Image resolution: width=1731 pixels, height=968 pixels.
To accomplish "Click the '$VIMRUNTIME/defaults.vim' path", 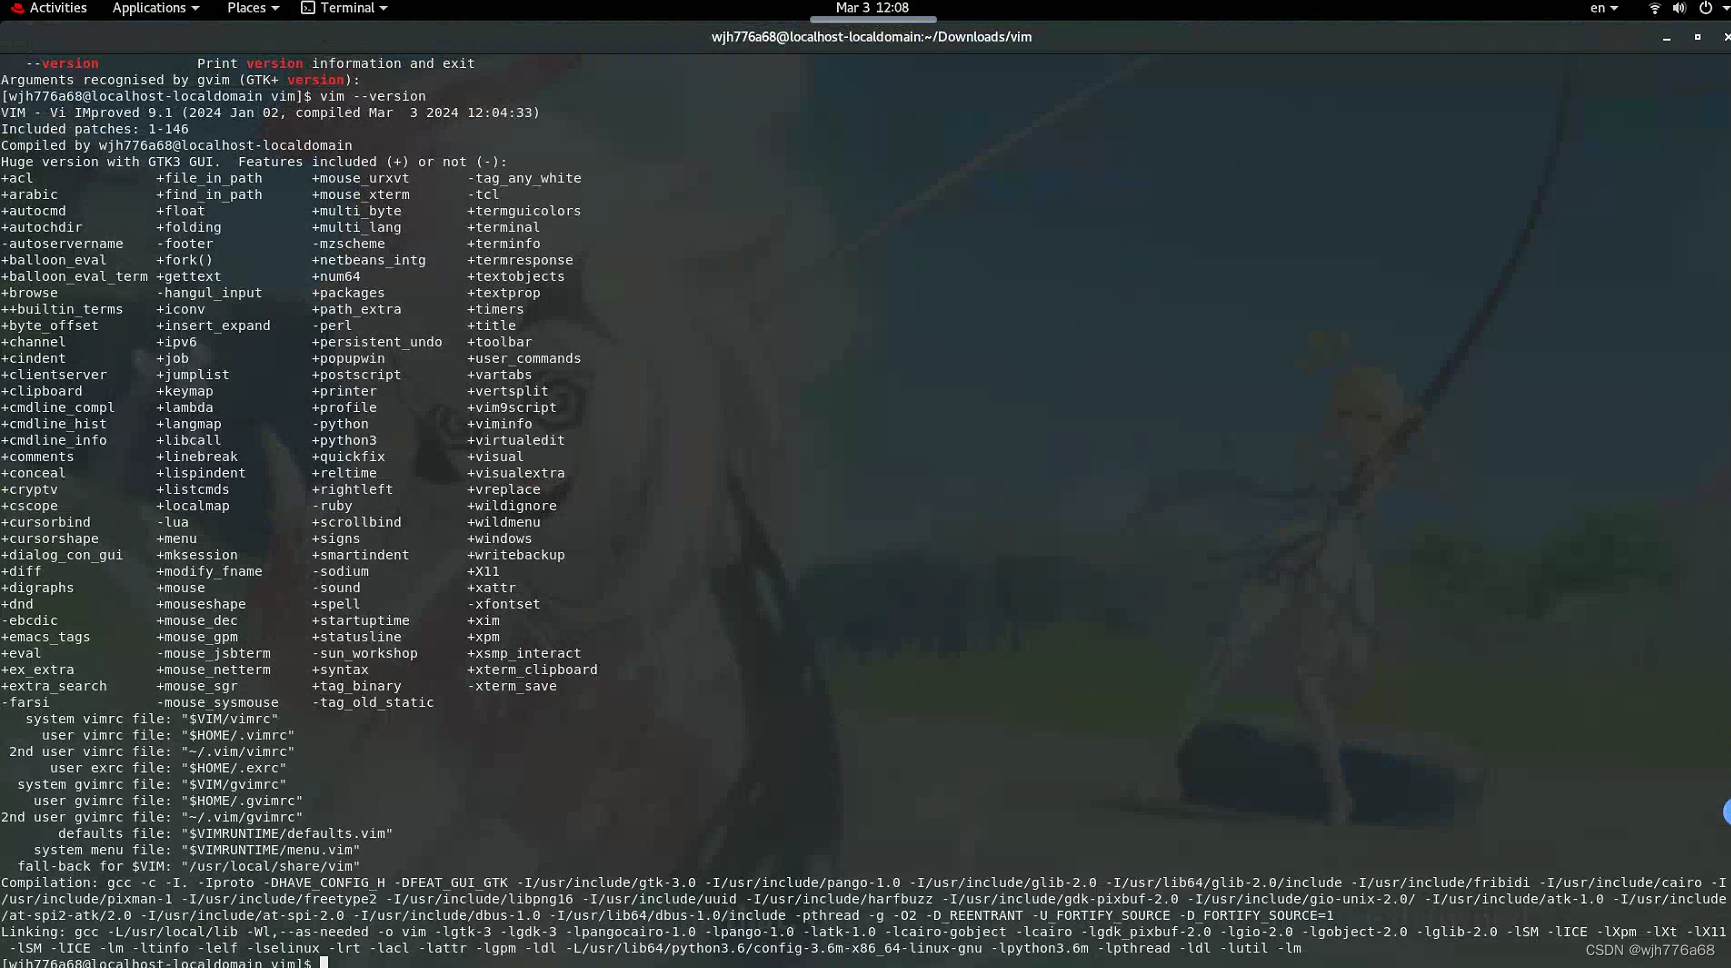I will (287, 834).
